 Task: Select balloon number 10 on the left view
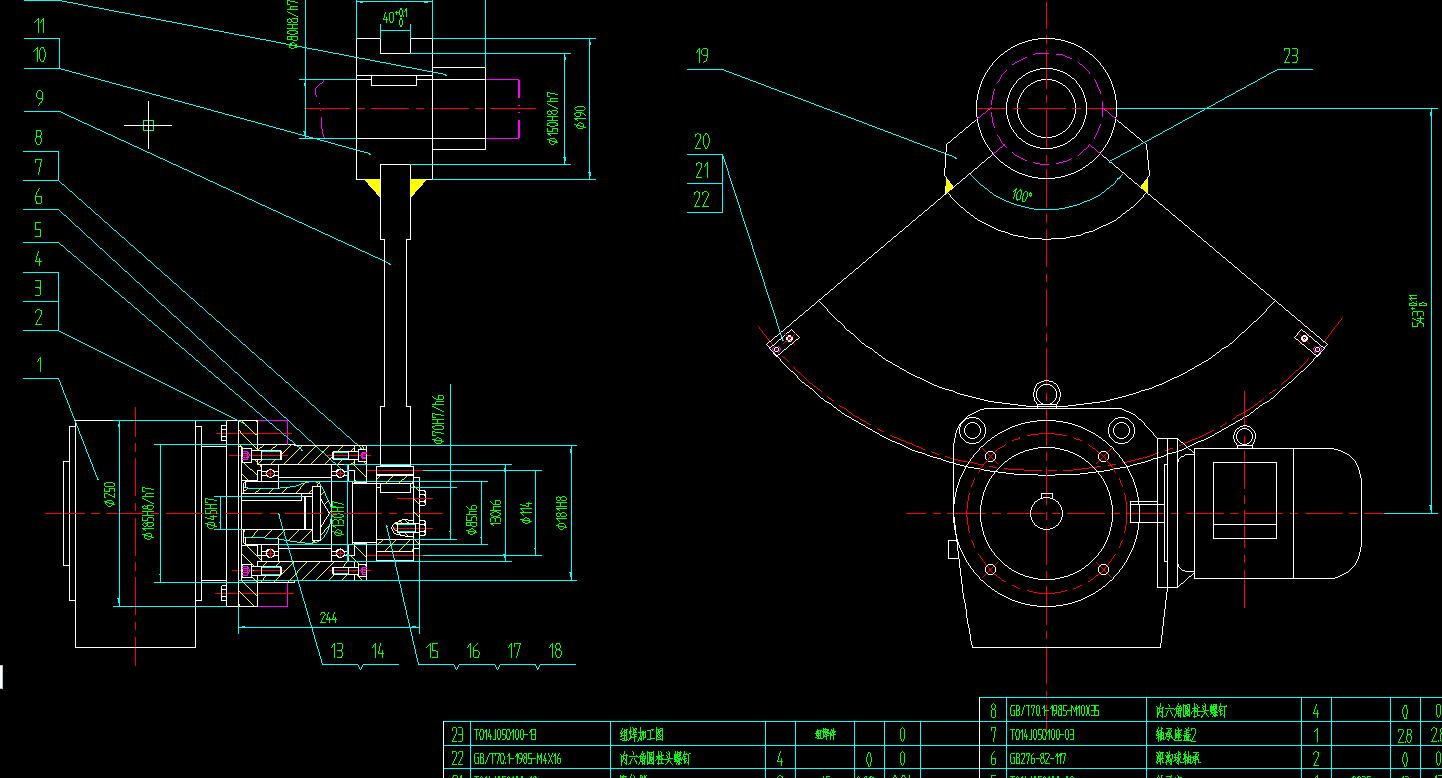[x=40, y=55]
